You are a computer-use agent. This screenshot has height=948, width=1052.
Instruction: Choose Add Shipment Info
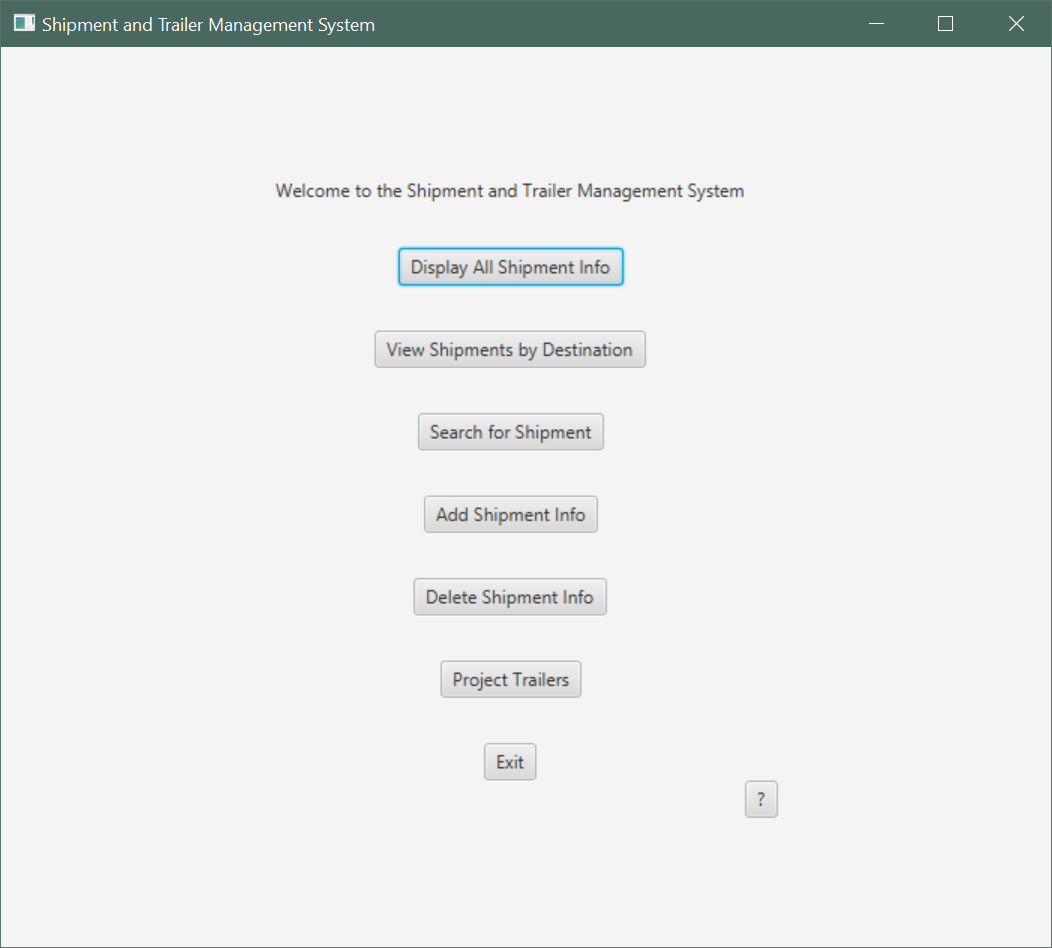coord(510,515)
